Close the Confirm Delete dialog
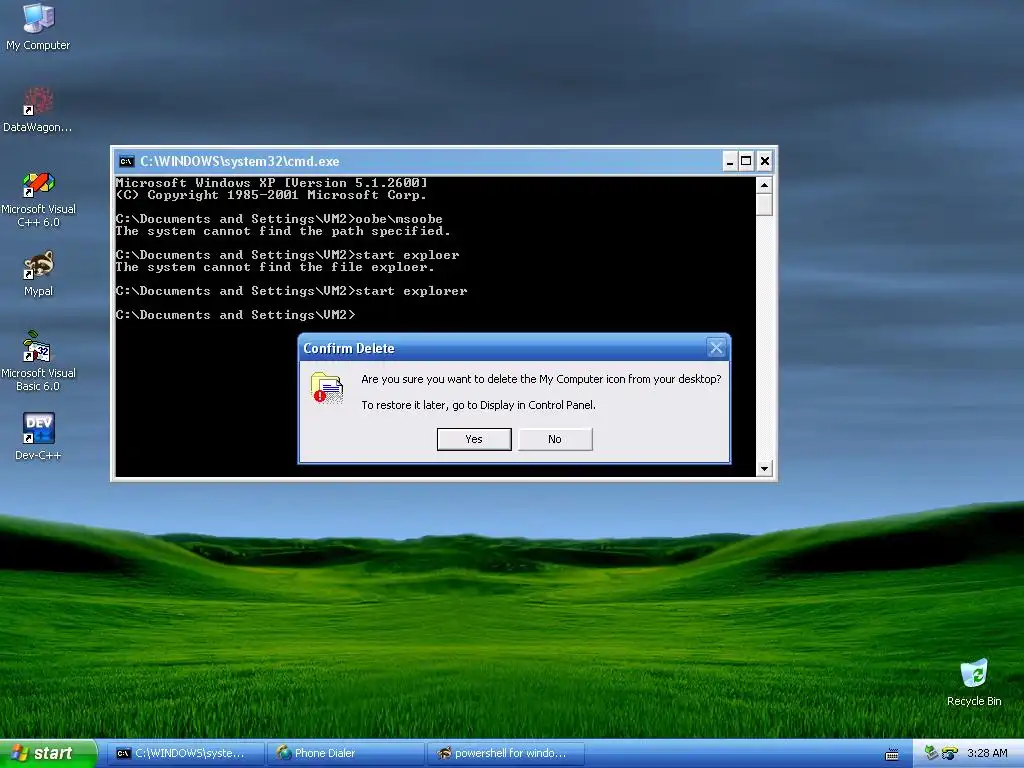This screenshot has width=1024, height=768. pos(716,348)
